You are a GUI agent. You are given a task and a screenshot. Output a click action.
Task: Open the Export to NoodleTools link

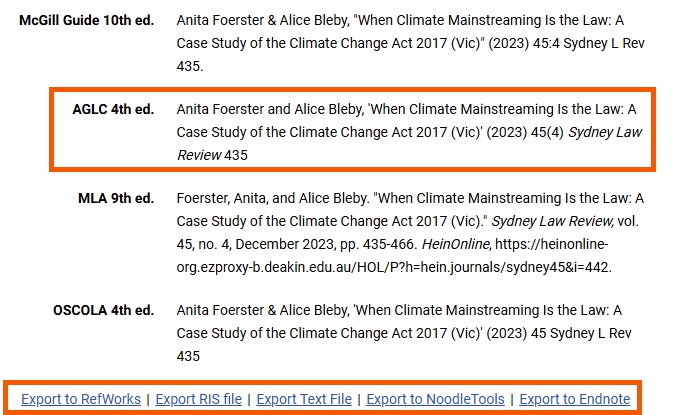pos(435,399)
